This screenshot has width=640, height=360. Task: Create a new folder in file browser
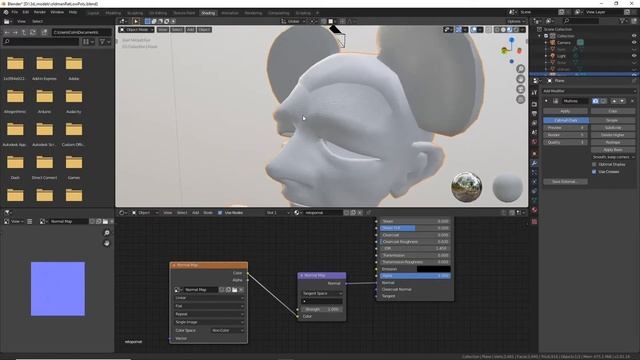(44, 32)
